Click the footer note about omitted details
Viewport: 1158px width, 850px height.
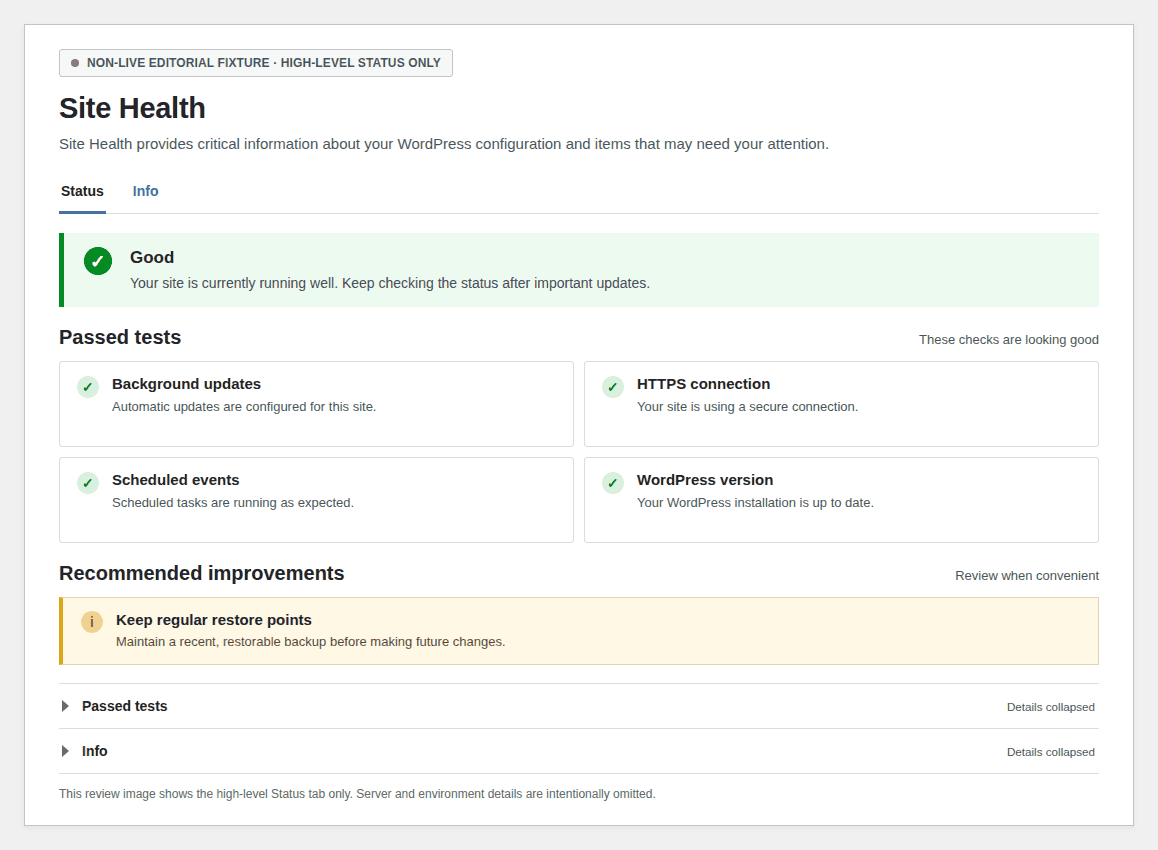(x=357, y=794)
